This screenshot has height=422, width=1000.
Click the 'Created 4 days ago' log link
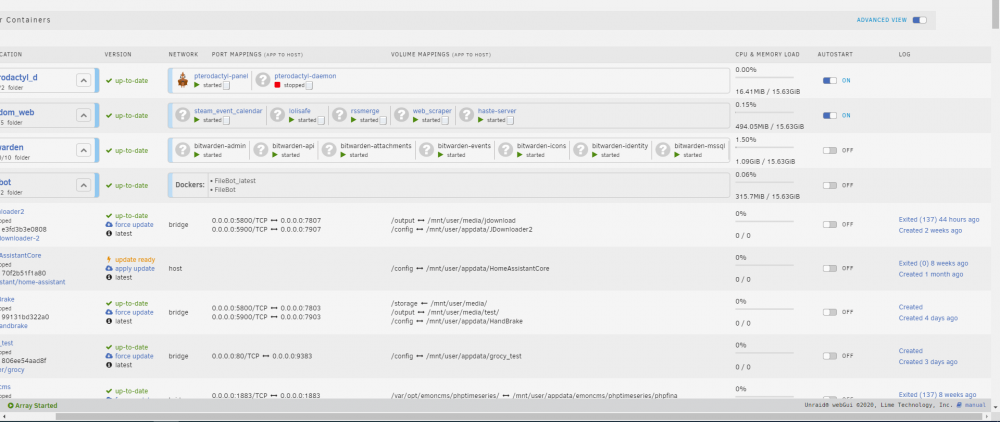tap(928, 318)
